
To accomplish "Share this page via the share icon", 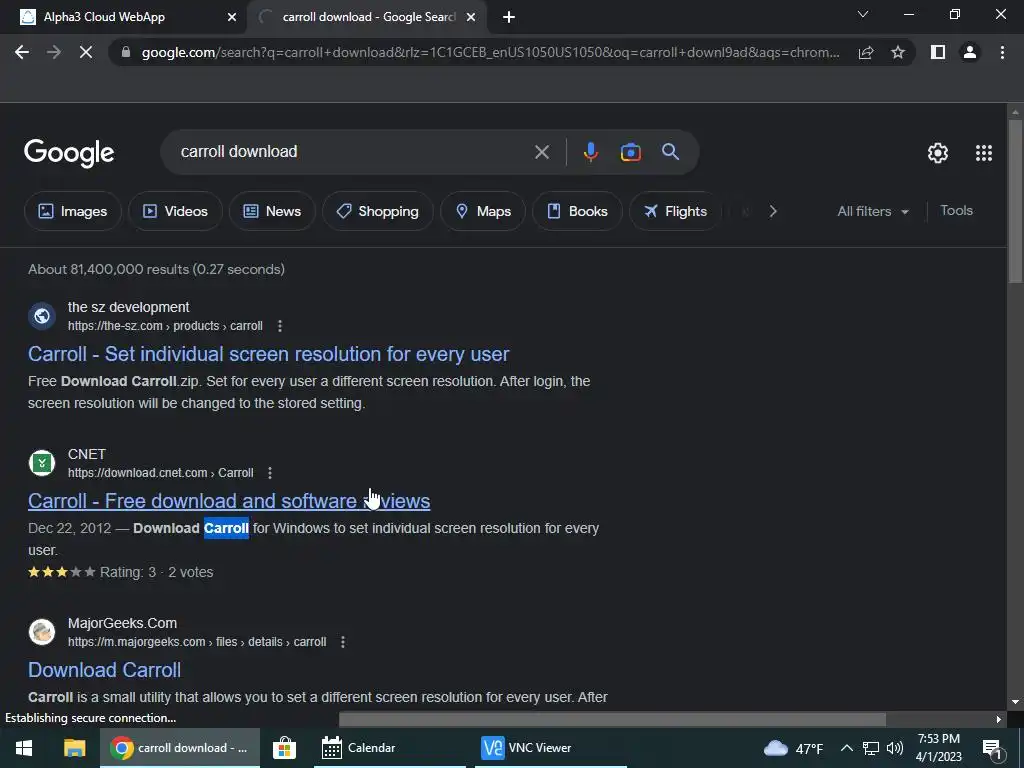I will (866, 52).
